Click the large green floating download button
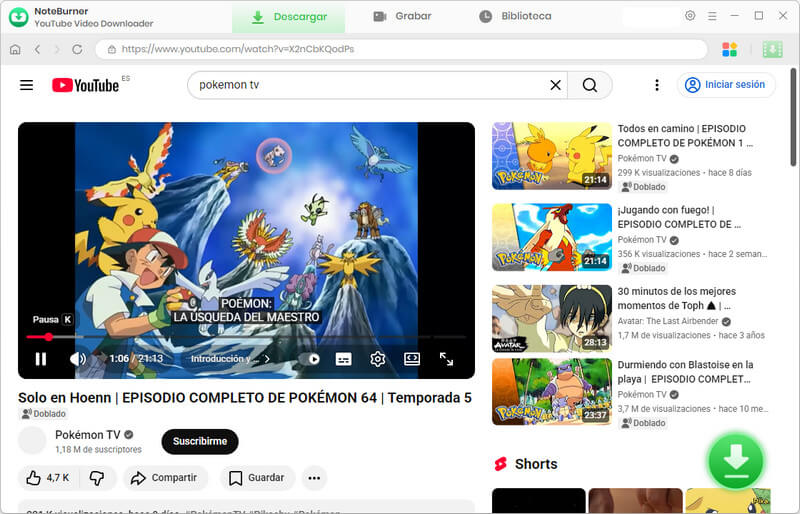The height and width of the screenshot is (514, 800). (735, 461)
